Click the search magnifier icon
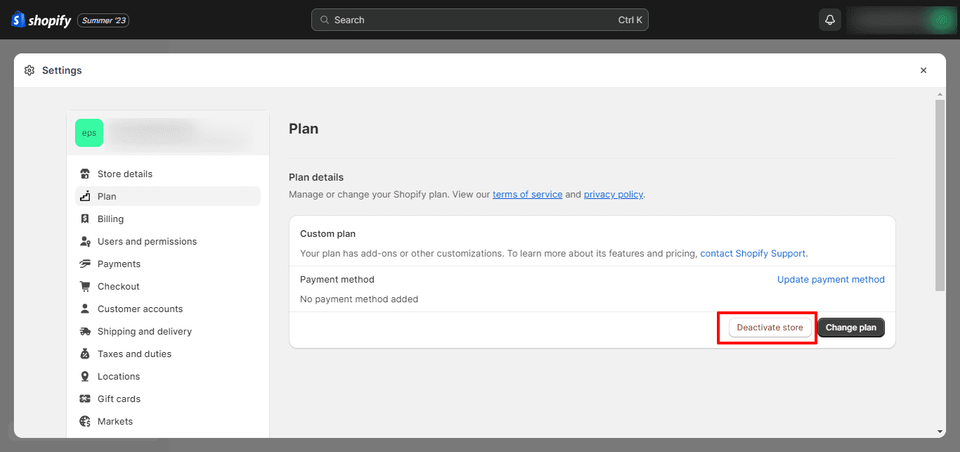The height and width of the screenshot is (452, 960). click(x=324, y=20)
